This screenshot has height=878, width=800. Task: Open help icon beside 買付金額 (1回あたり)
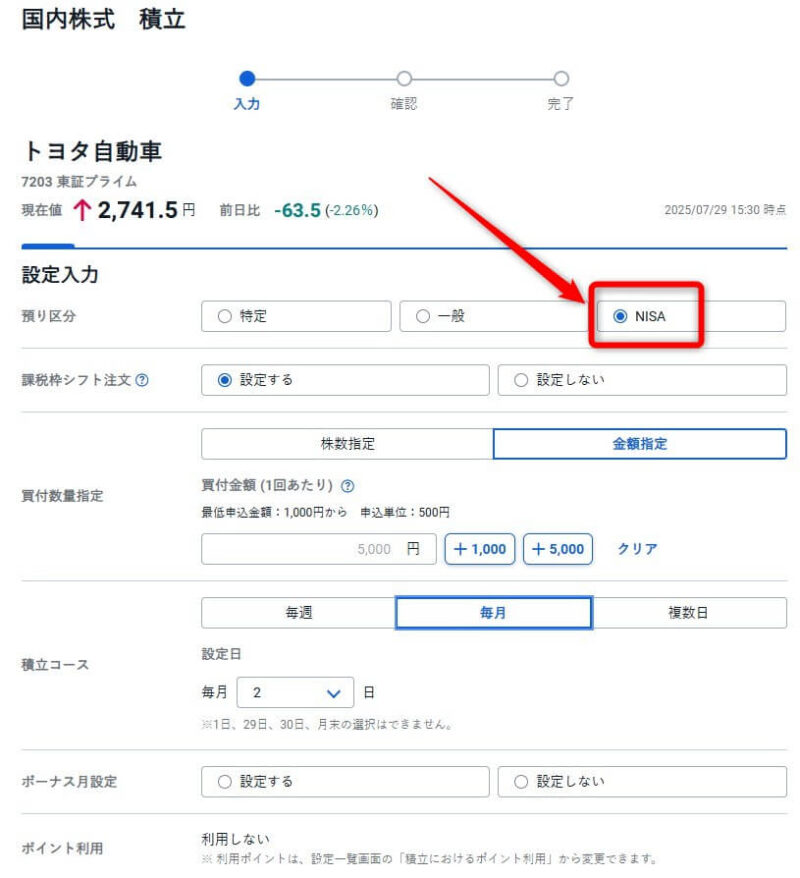click(x=347, y=485)
